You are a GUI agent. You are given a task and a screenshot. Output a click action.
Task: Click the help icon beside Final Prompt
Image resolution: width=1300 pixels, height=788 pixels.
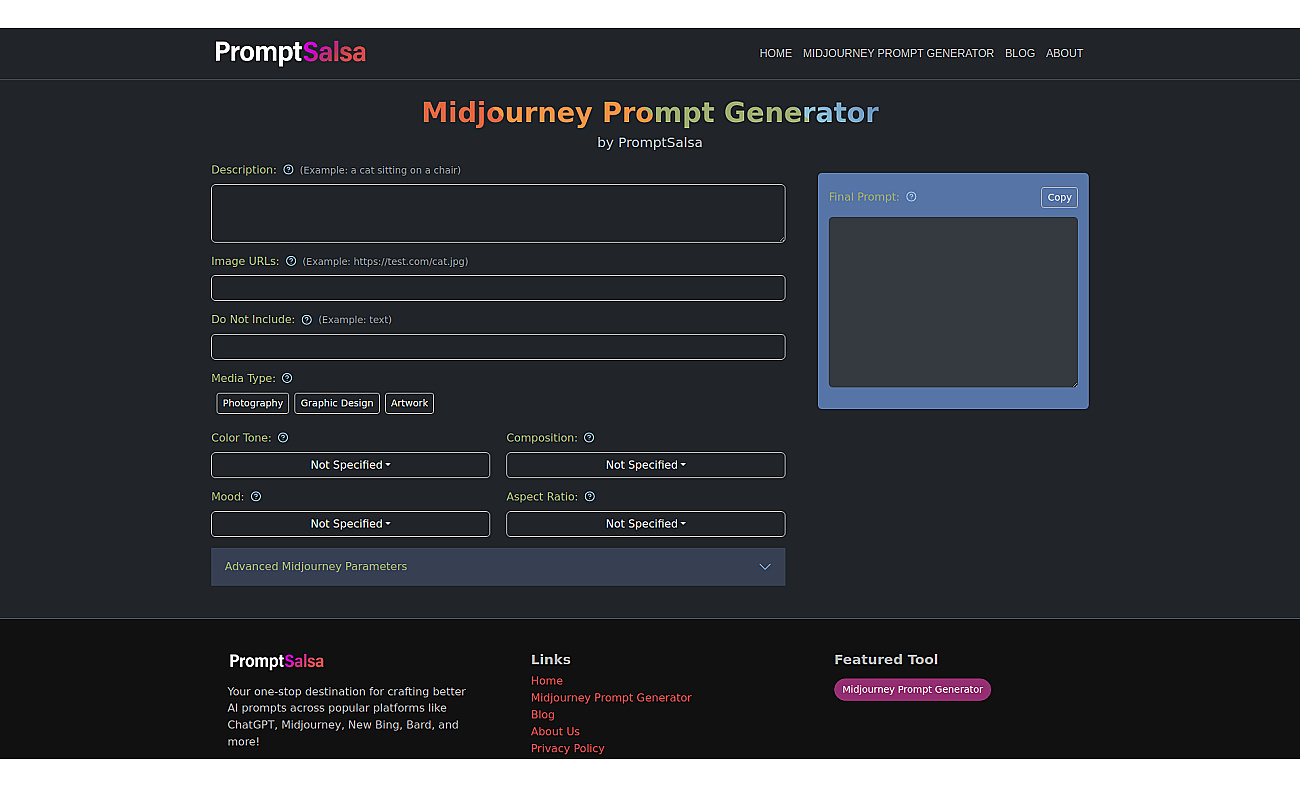point(911,197)
